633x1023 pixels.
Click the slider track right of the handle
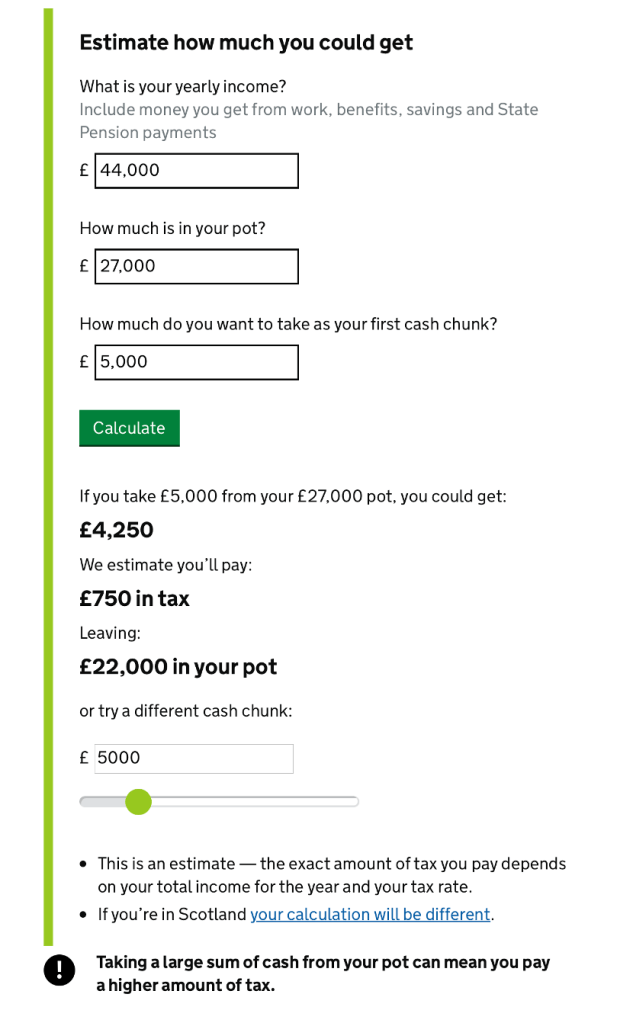click(x=260, y=801)
